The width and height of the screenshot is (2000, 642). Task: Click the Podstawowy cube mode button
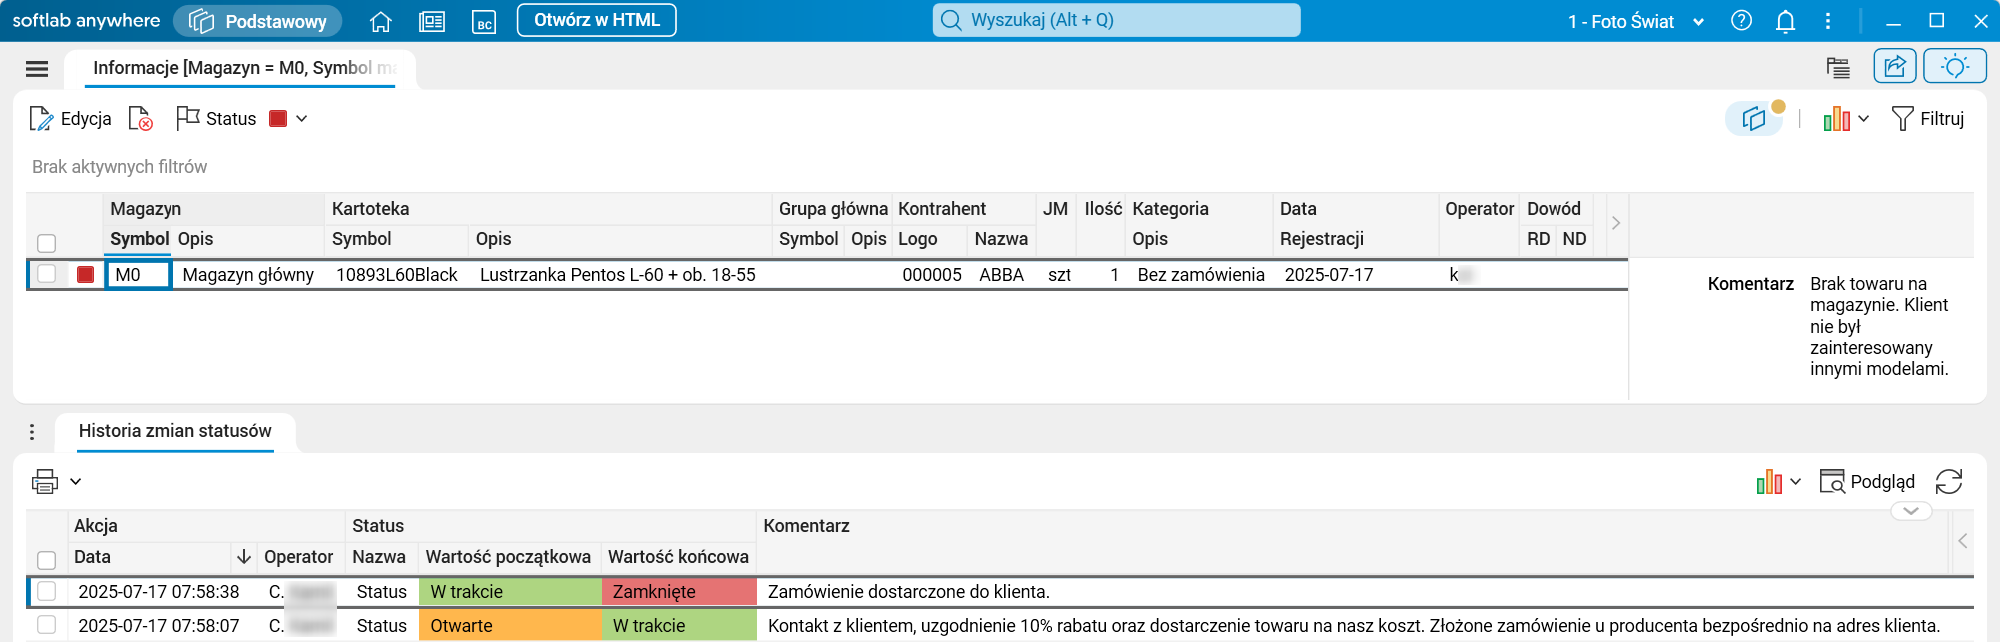pyautogui.click(x=258, y=21)
